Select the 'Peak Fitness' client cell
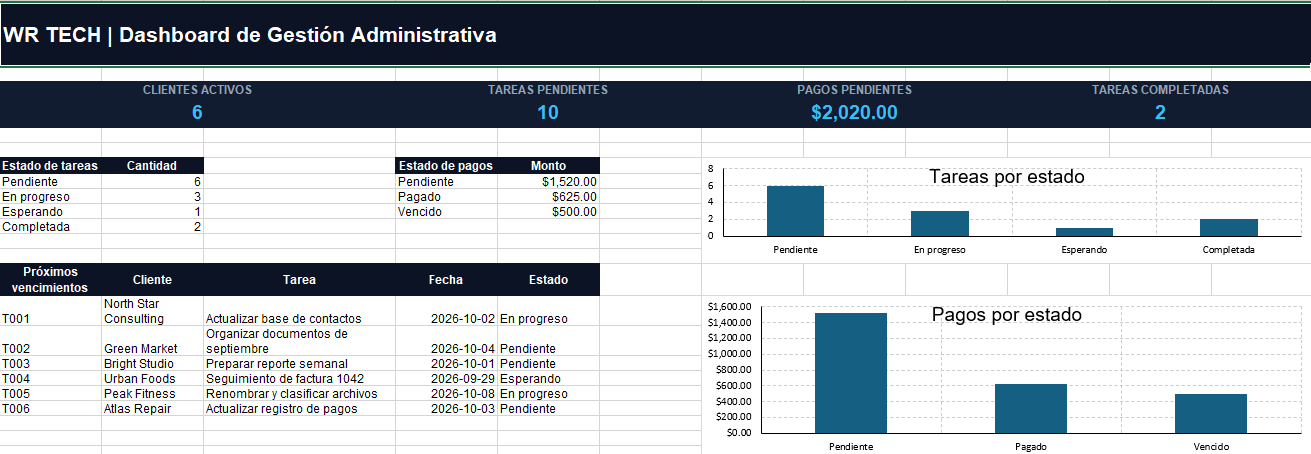Viewport: 1311px width, 454px height. (152, 394)
